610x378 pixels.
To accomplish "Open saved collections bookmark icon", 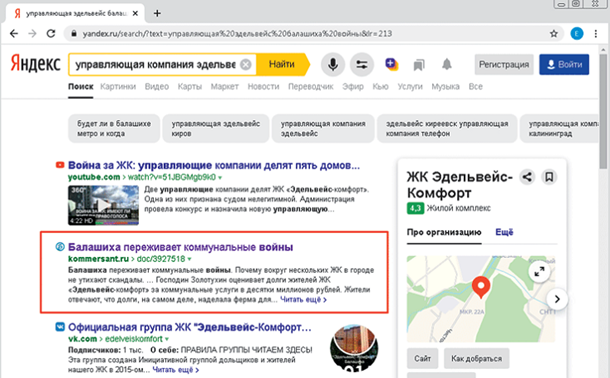I will pyautogui.click(x=419, y=65).
